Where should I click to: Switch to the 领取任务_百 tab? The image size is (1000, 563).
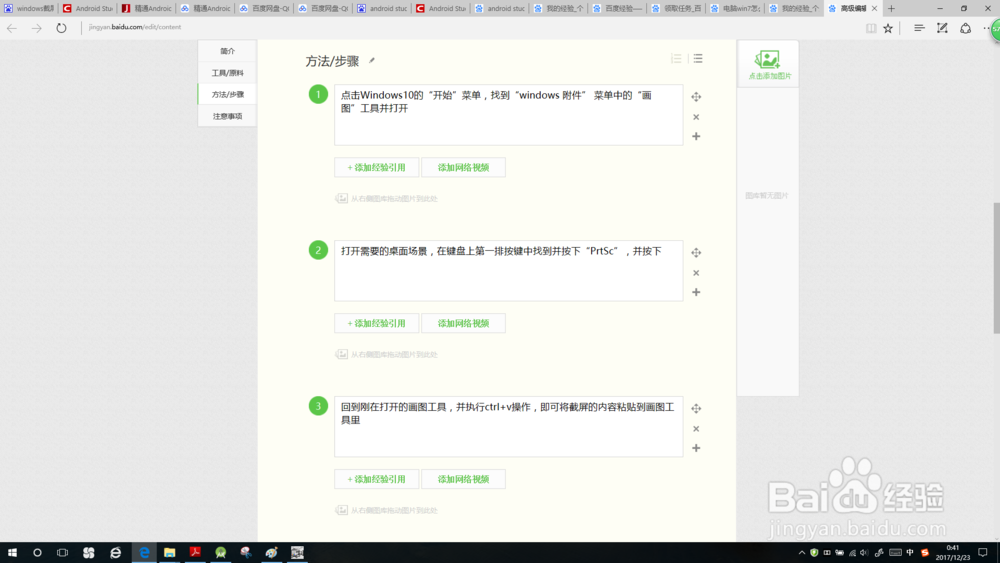tap(676, 8)
